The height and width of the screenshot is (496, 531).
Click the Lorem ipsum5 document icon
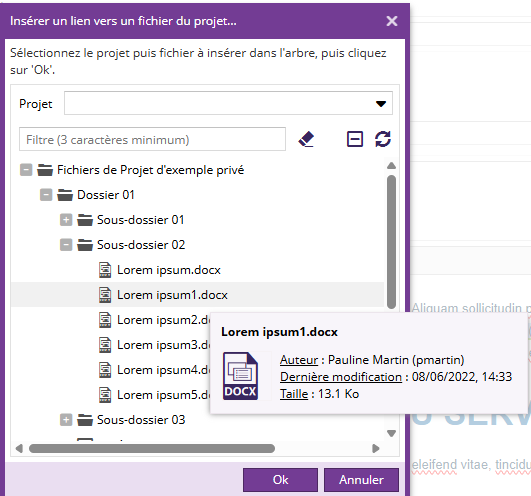click(105, 395)
